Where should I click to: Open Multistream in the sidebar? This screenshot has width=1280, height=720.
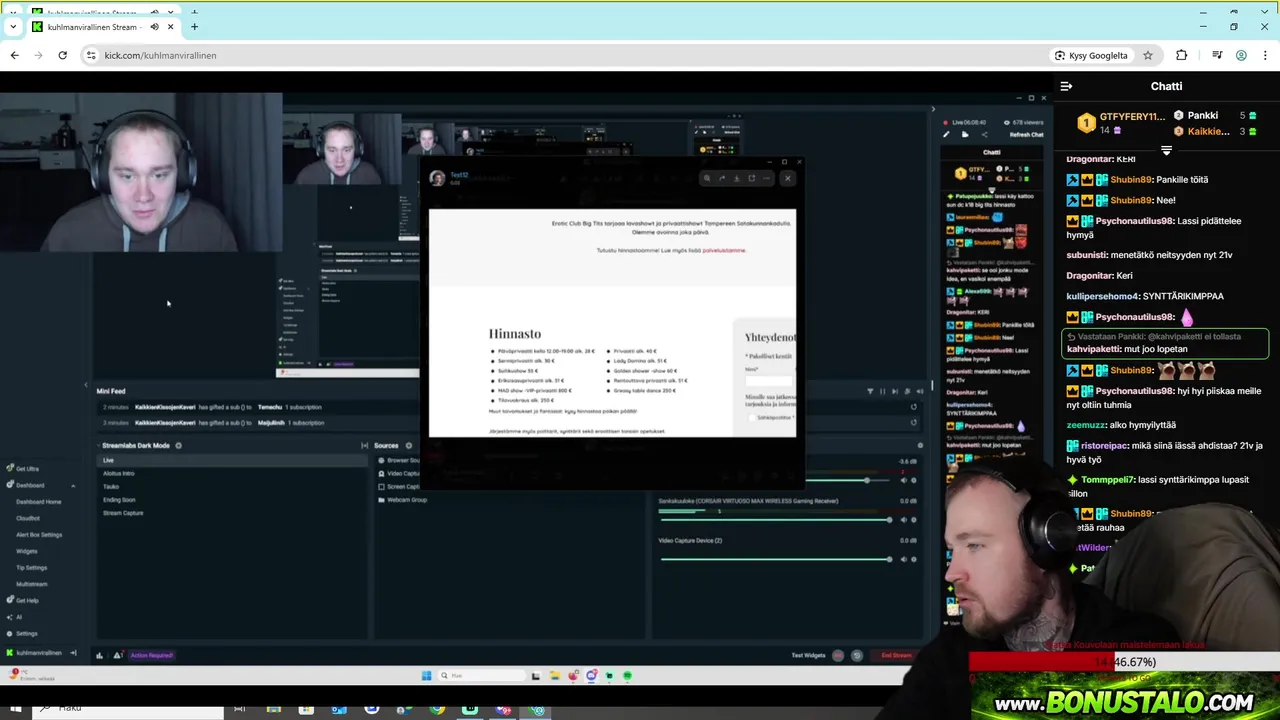click(31, 584)
